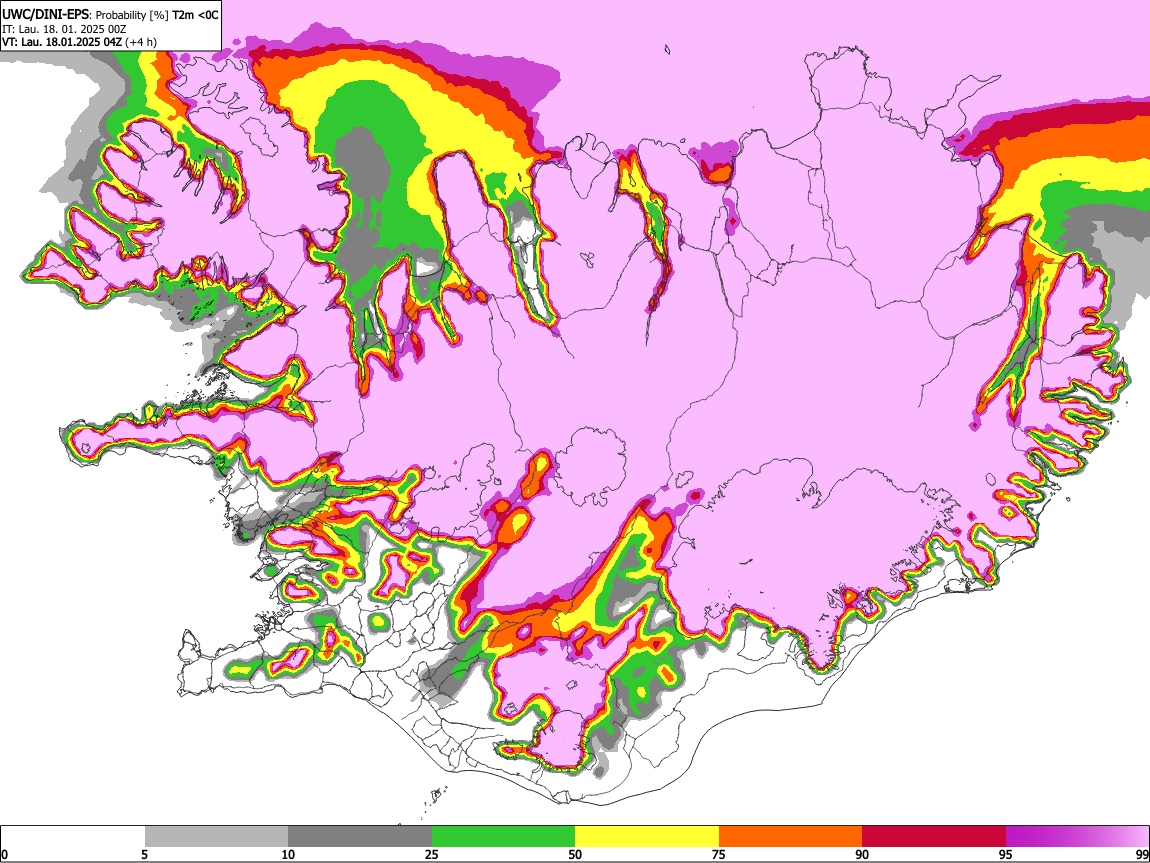Screen dimensions: 1150x863
Task: Click the legend value '90'
Action: tap(862, 854)
